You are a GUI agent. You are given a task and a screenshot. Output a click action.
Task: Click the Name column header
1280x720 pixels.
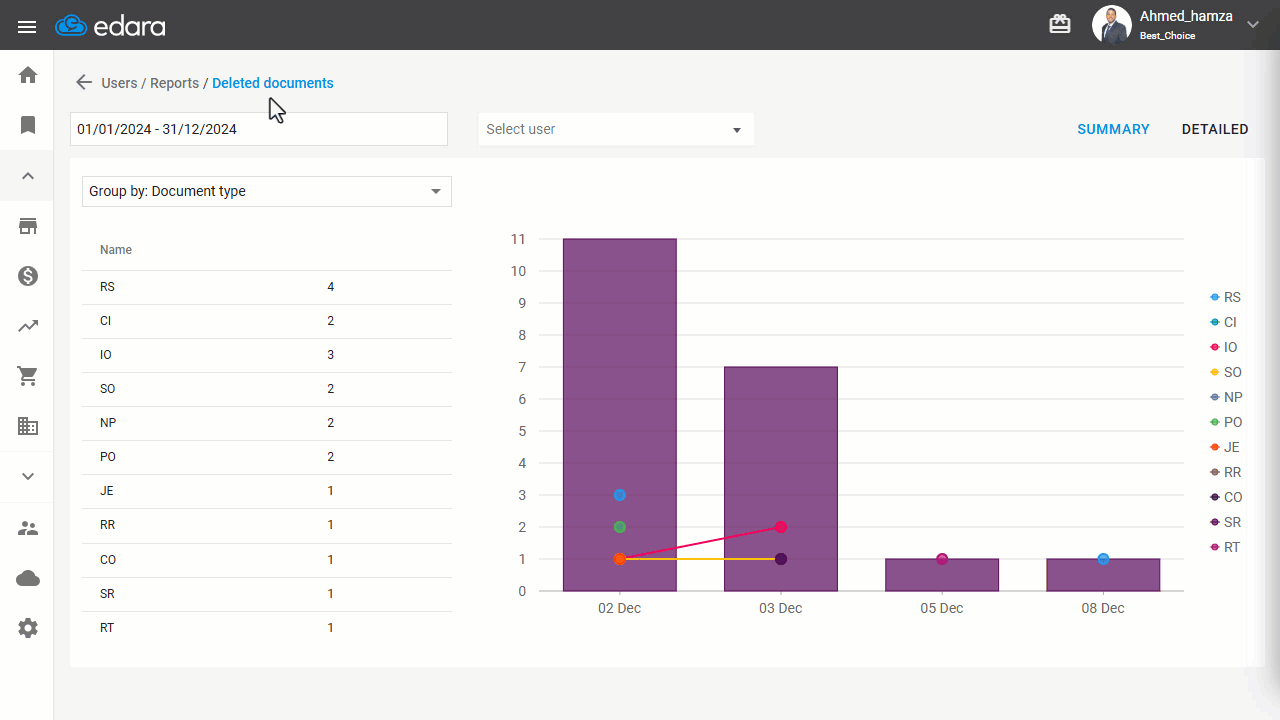tap(116, 250)
